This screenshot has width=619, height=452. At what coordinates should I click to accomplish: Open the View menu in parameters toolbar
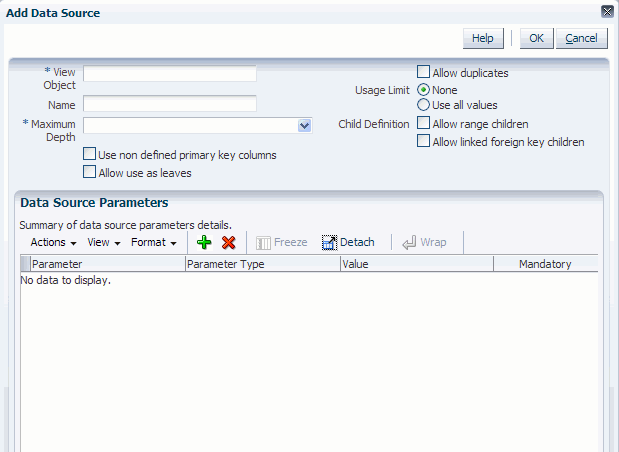tap(103, 242)
